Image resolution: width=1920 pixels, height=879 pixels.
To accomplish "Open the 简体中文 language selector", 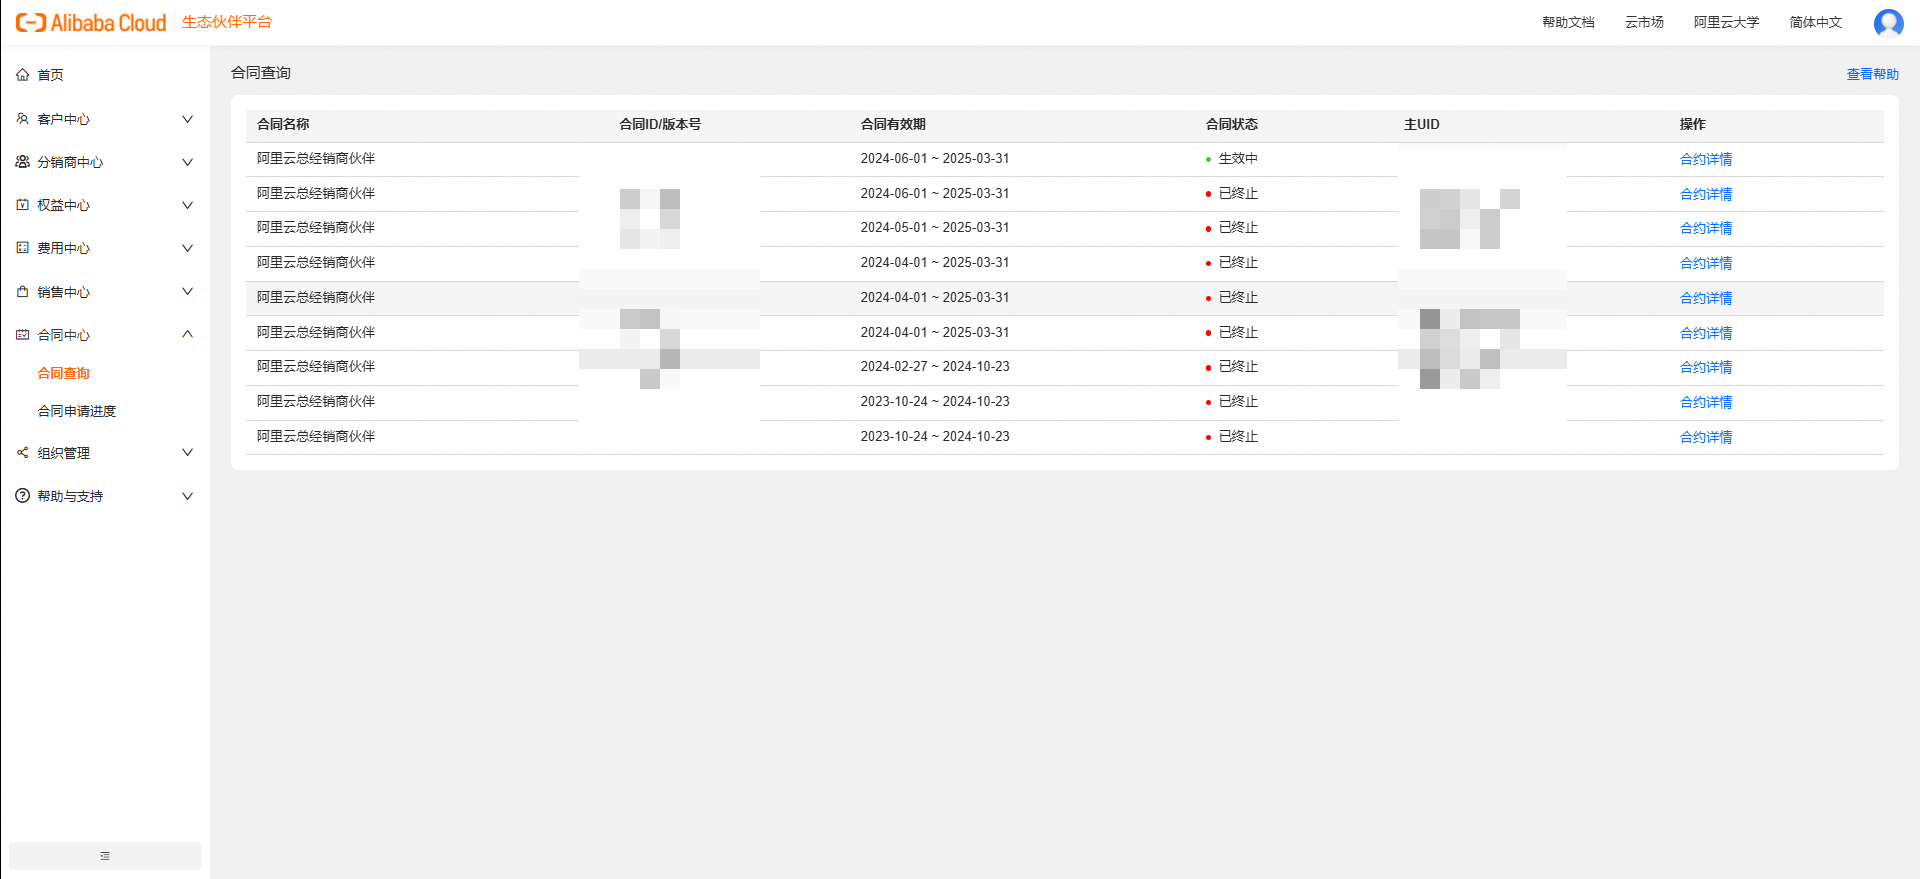I will [x=1815, y=22].
